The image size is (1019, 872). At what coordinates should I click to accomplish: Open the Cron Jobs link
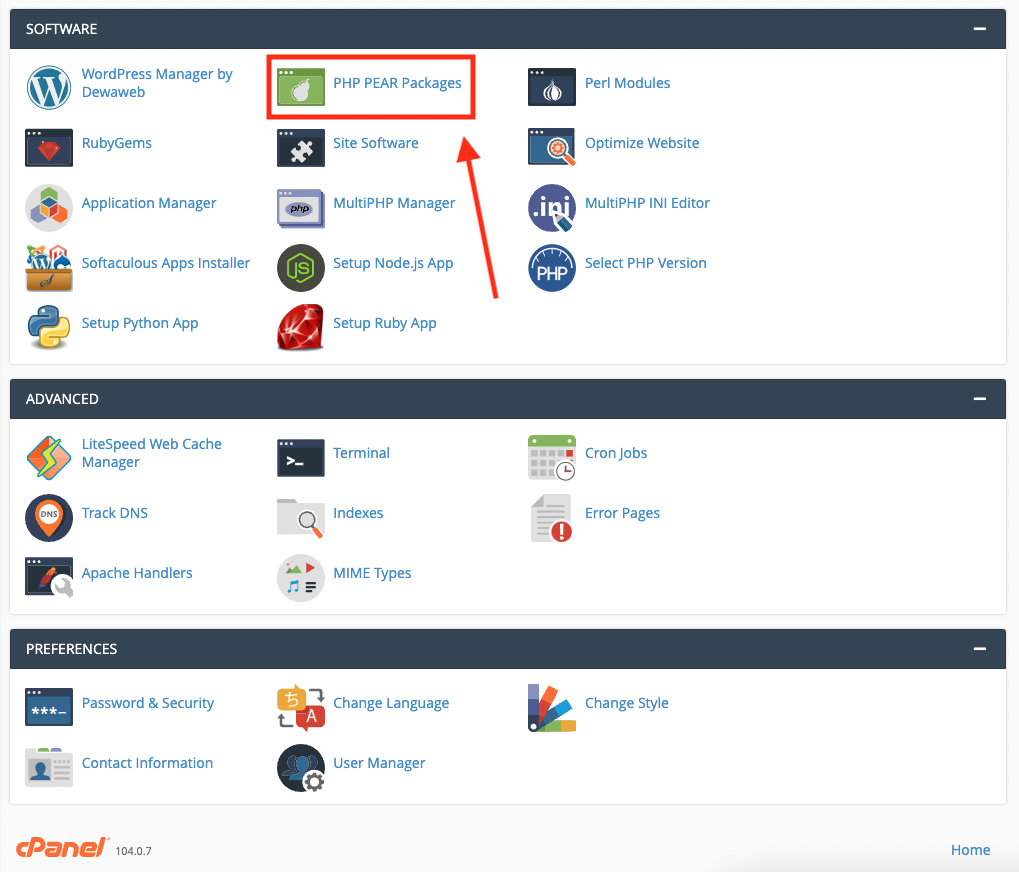(616, 453)
